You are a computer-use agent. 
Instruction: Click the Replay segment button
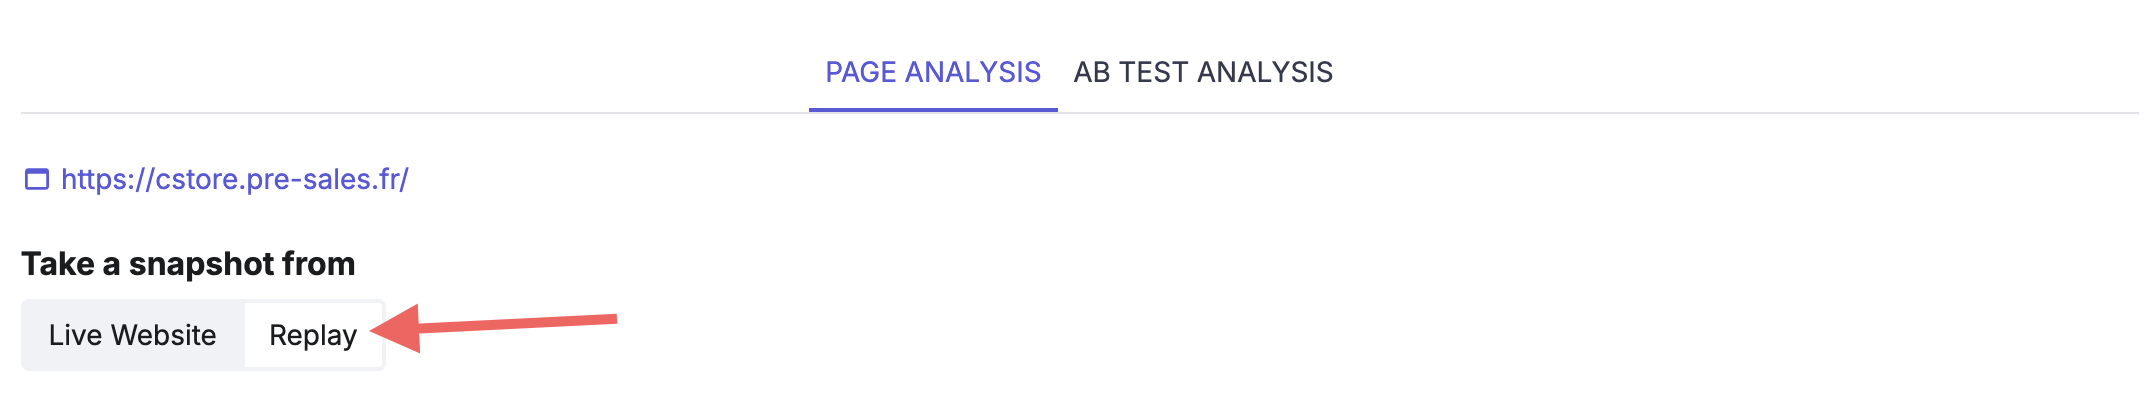click(313, 335)
